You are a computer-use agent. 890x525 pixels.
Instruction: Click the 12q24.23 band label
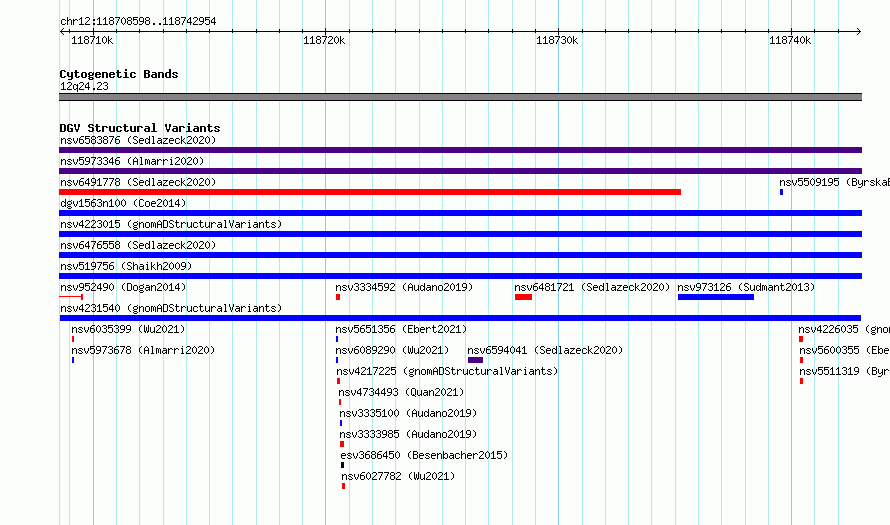(84, 86)
